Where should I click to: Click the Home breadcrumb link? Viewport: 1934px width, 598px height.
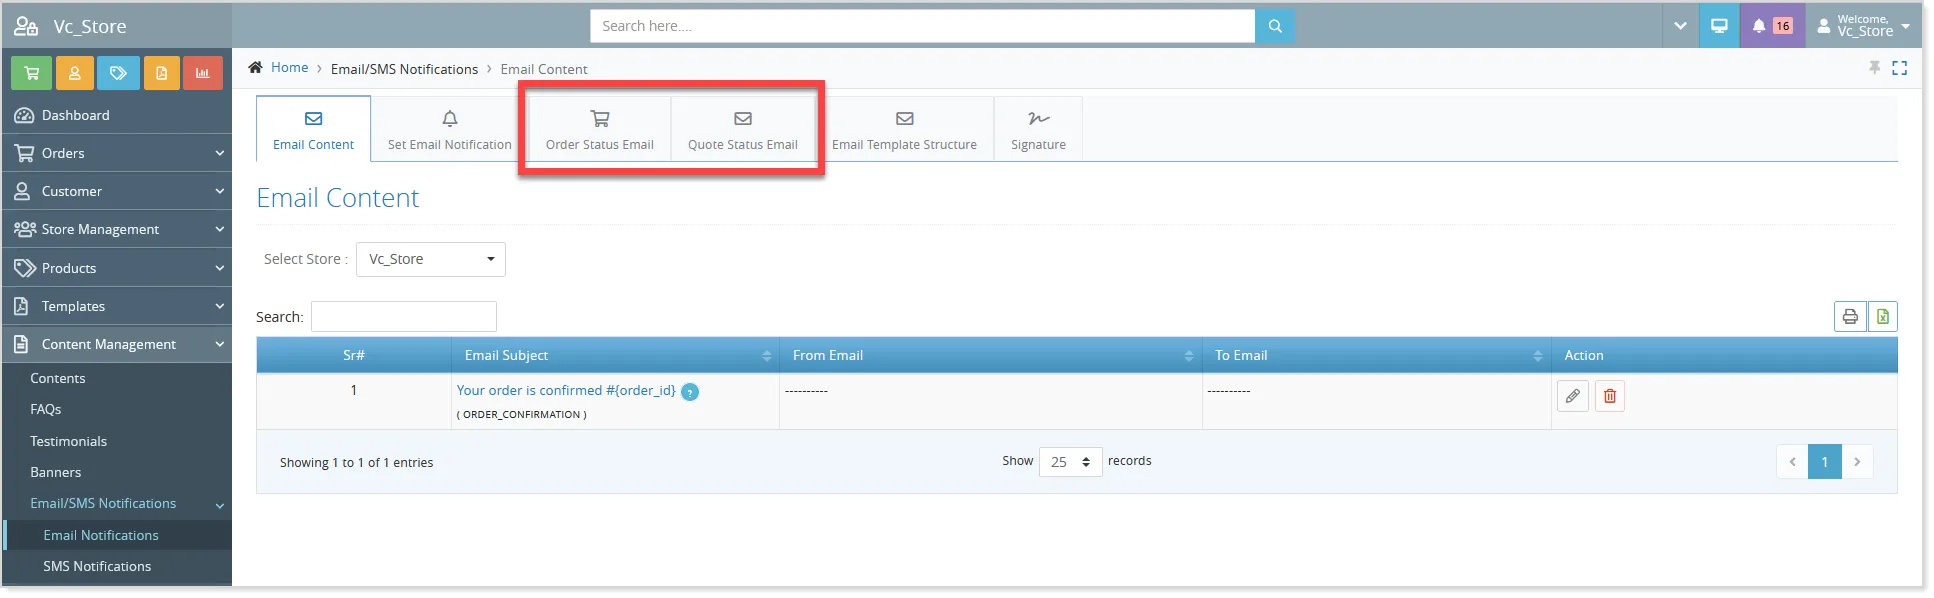290,67
